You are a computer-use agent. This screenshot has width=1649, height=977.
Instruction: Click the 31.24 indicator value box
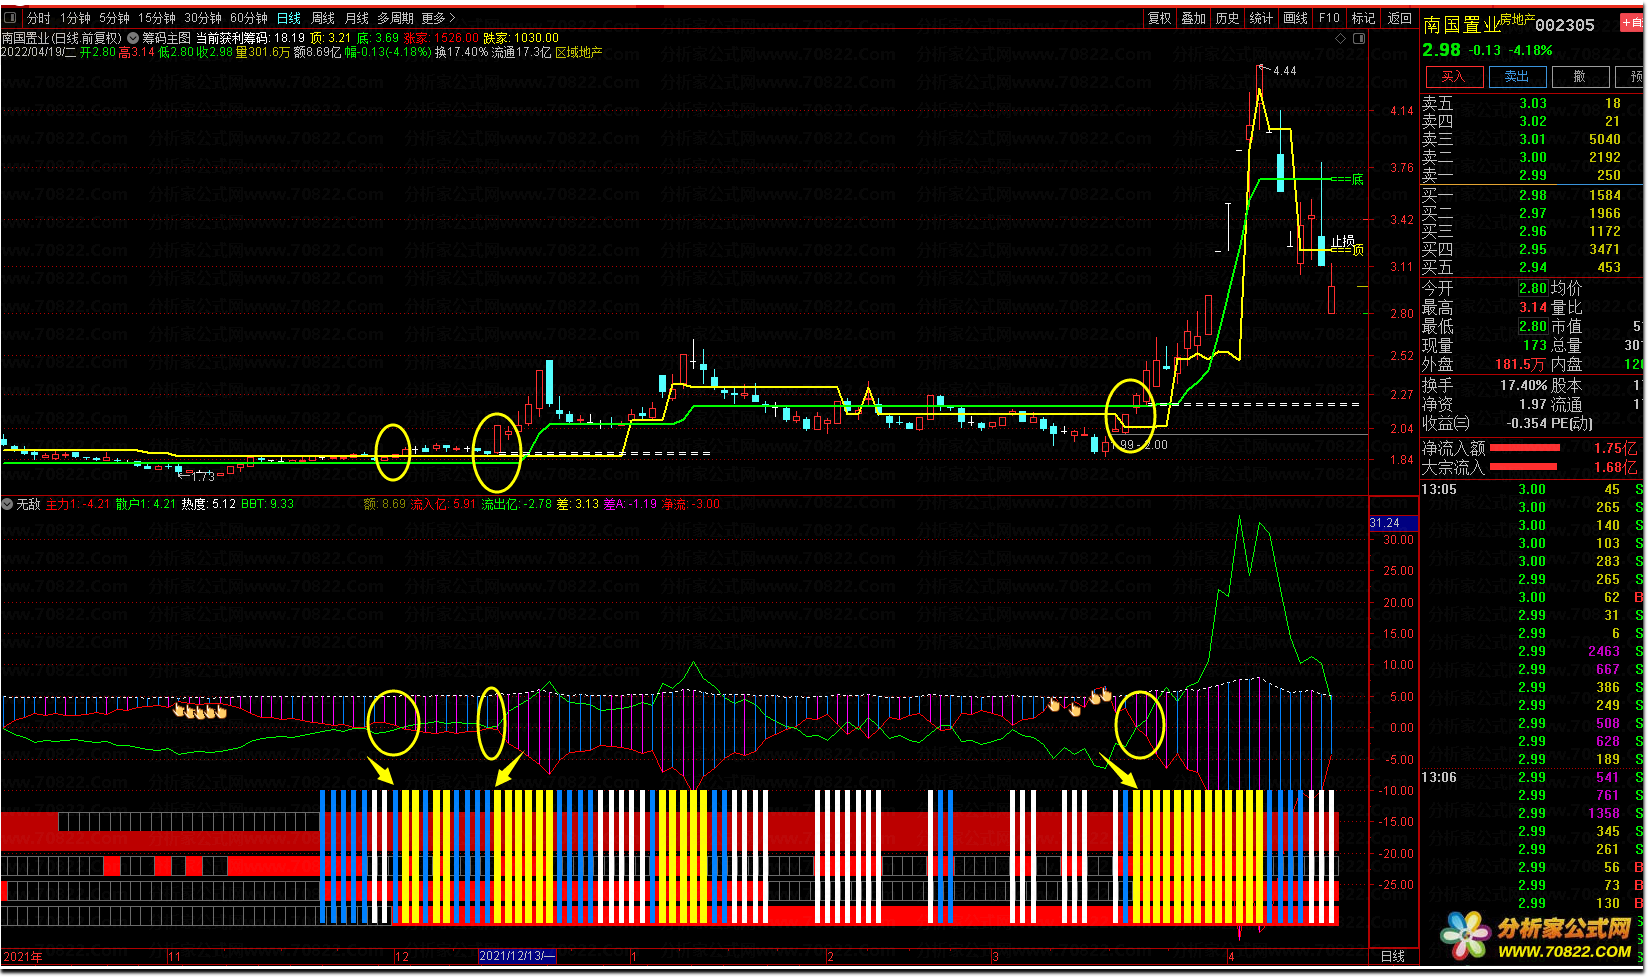click(1392, 523)
